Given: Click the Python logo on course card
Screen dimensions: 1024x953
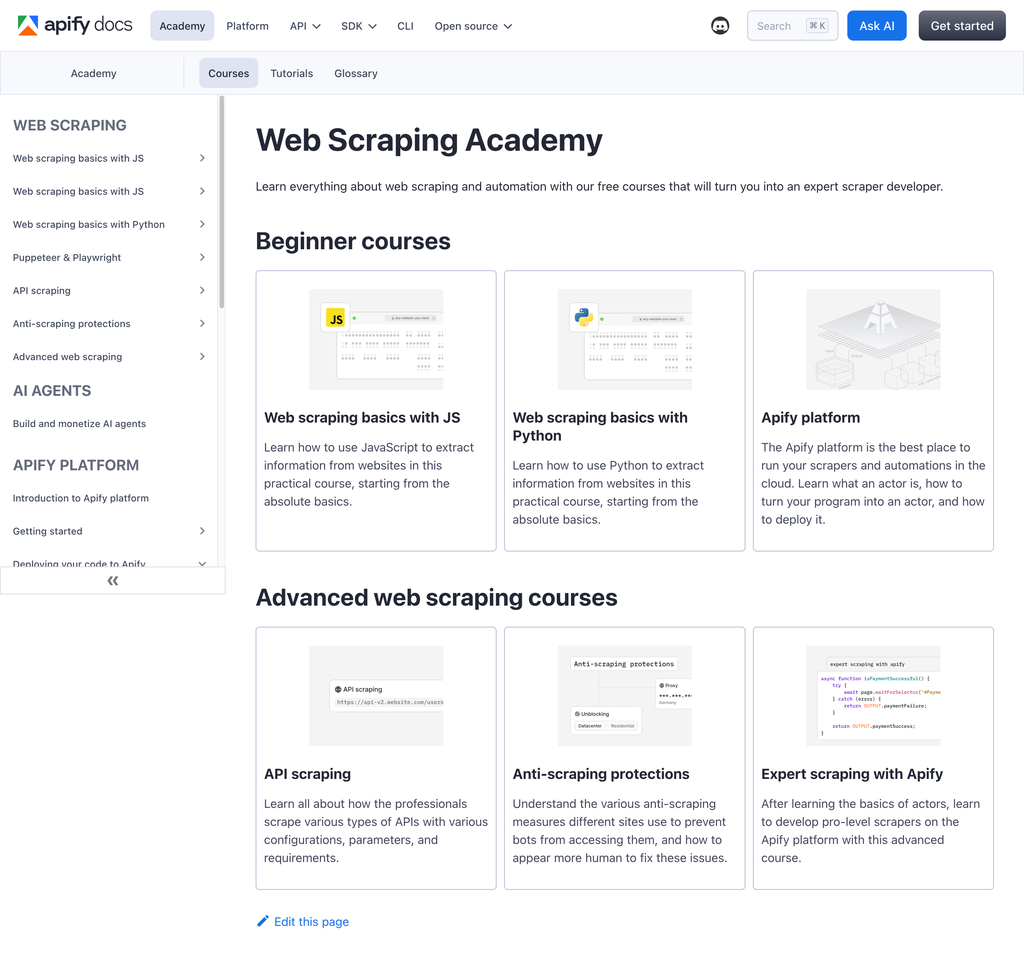Looking at the screenshot, I should coord(583,317).
